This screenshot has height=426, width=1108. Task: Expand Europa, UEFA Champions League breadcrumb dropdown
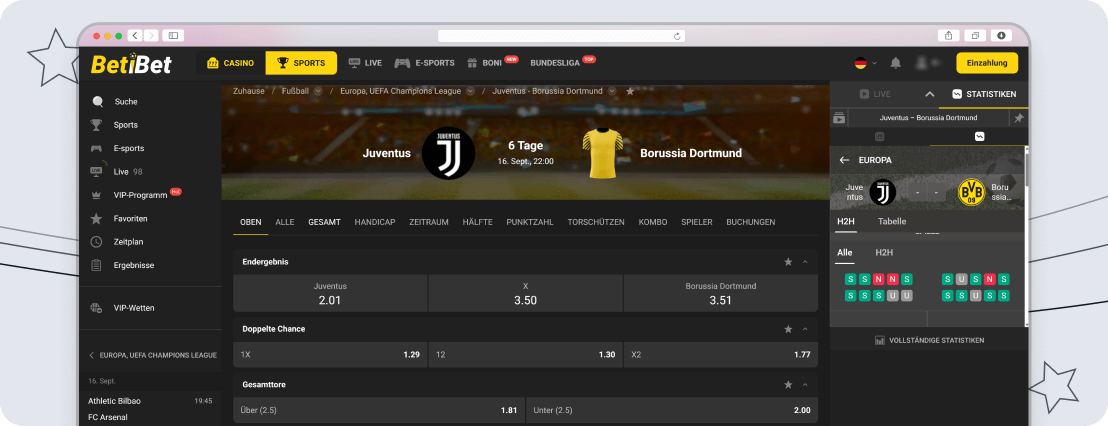coord(470,91)
